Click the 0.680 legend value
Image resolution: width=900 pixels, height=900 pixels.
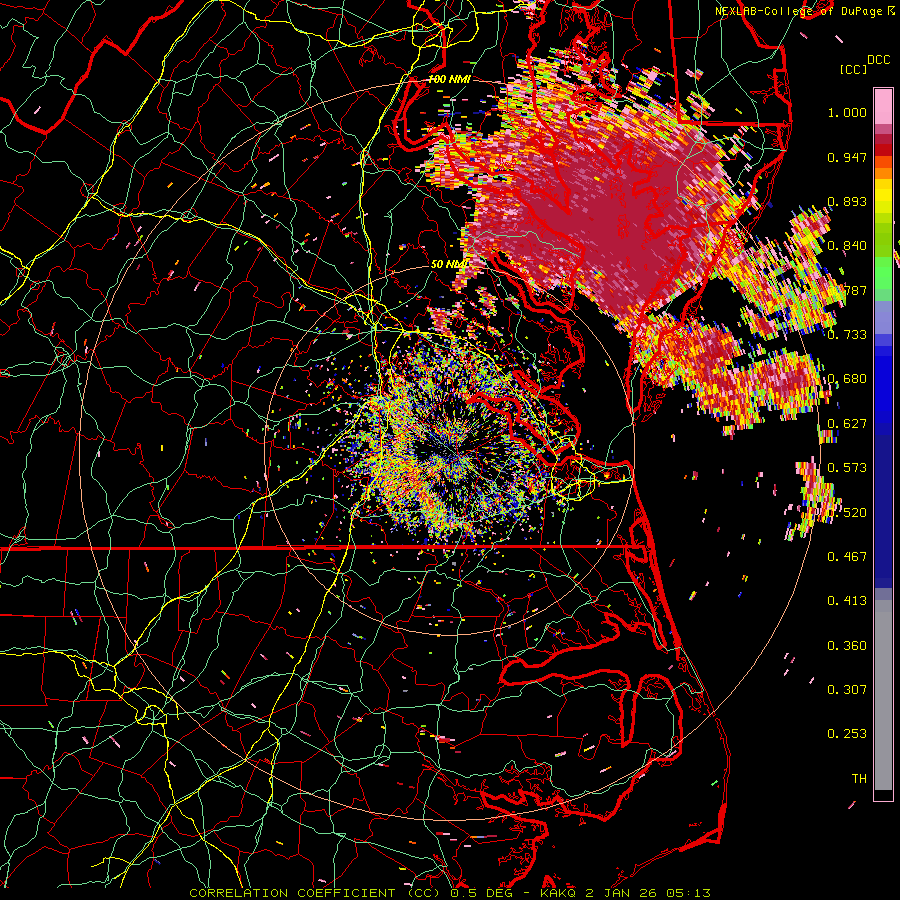coord(847,379)
